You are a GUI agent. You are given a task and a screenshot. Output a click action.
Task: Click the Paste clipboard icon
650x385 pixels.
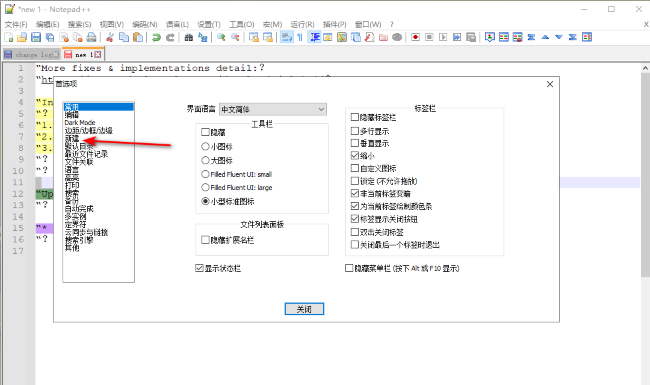point(138,37)
